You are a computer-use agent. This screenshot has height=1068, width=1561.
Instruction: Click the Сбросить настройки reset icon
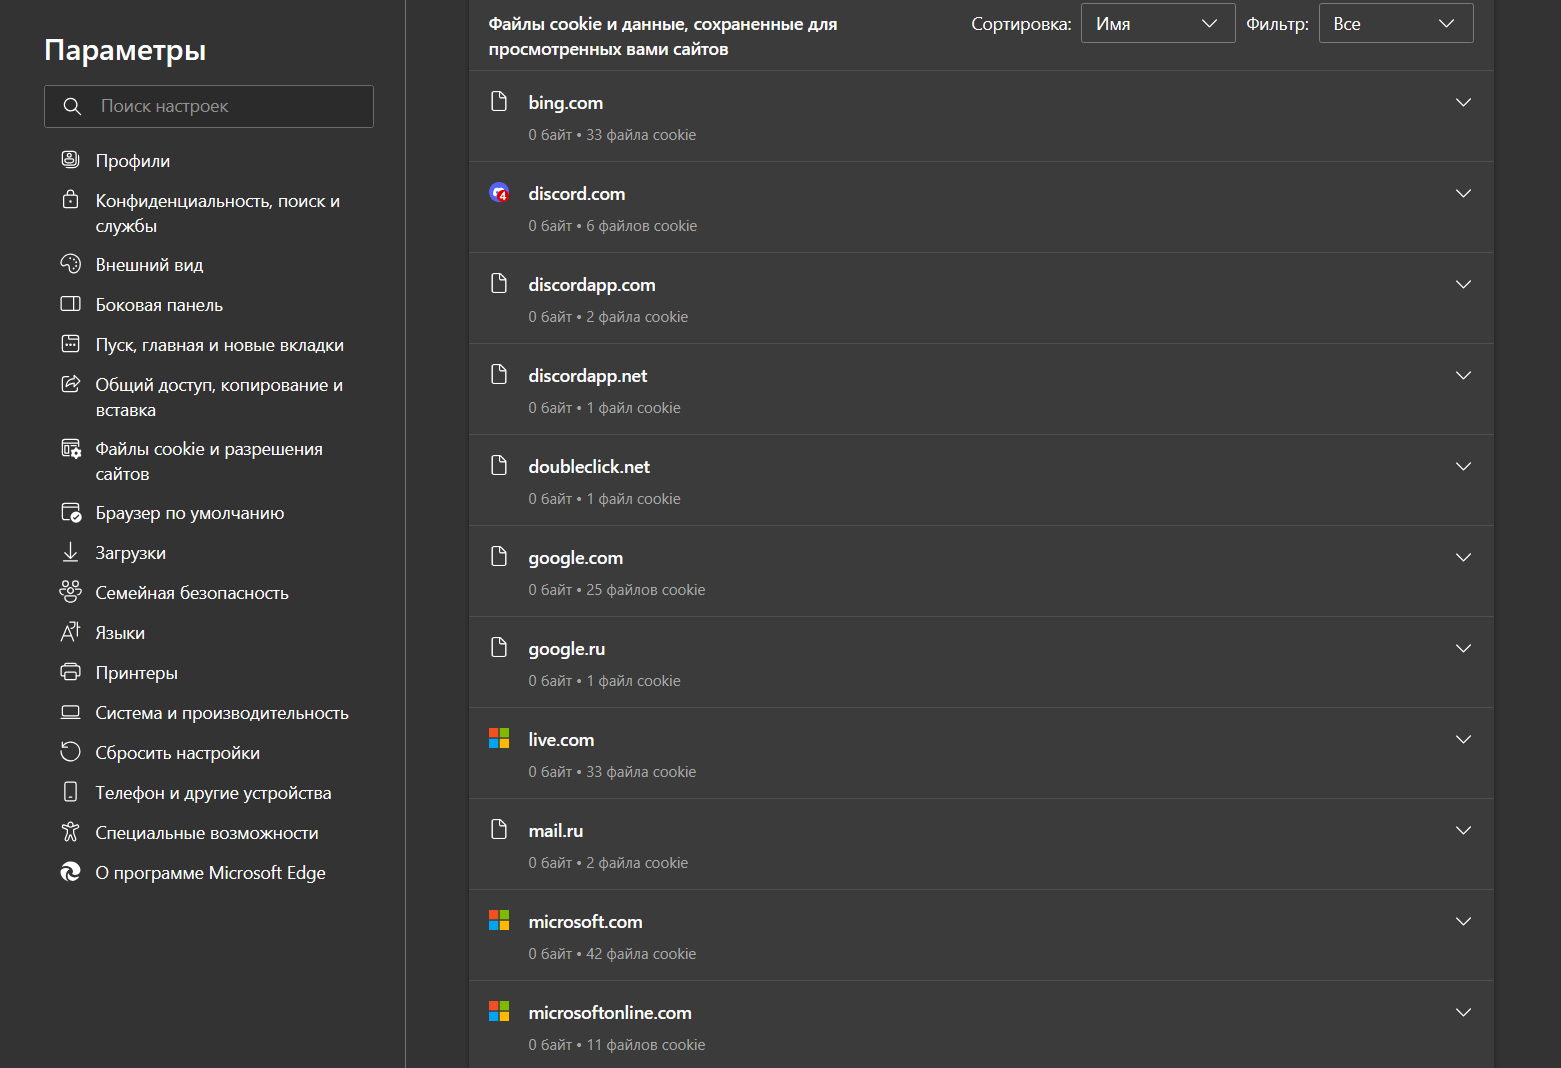tap(70, 751)
